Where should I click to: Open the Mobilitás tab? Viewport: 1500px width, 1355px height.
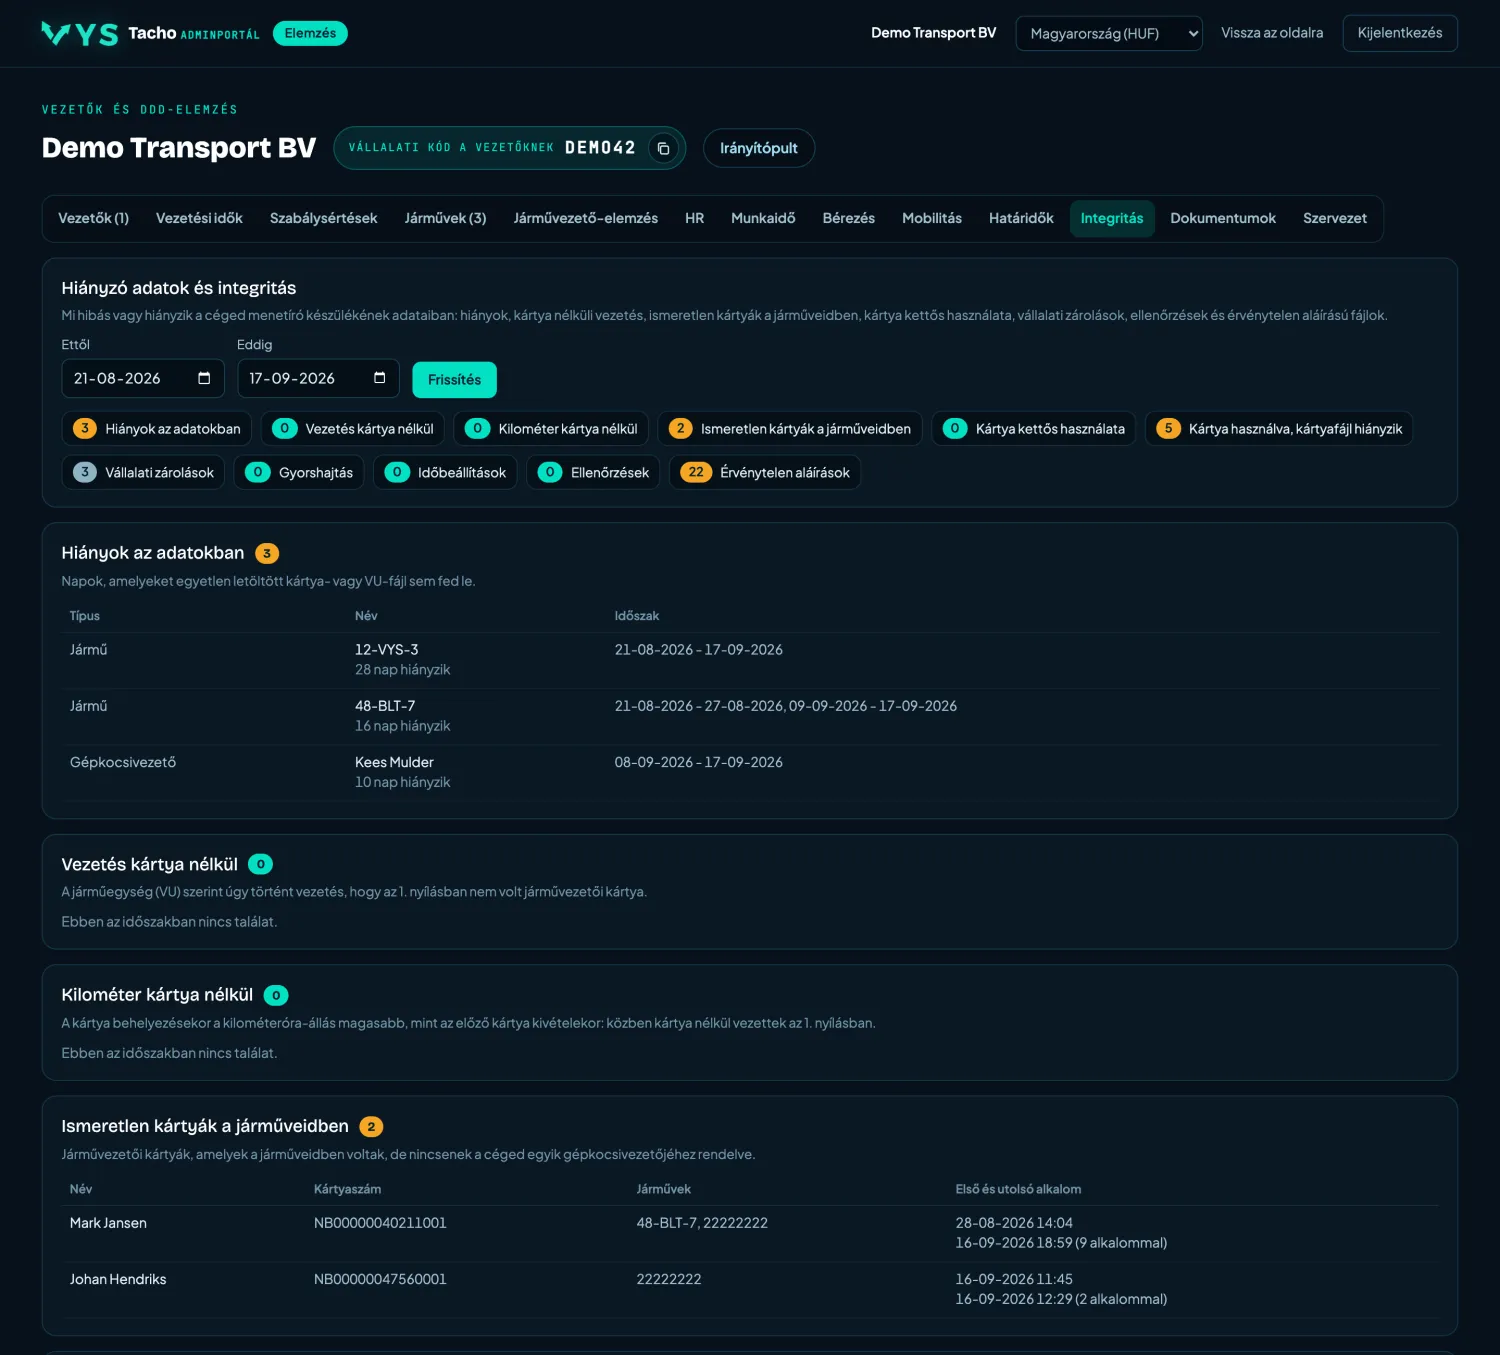tap(932, 218)
